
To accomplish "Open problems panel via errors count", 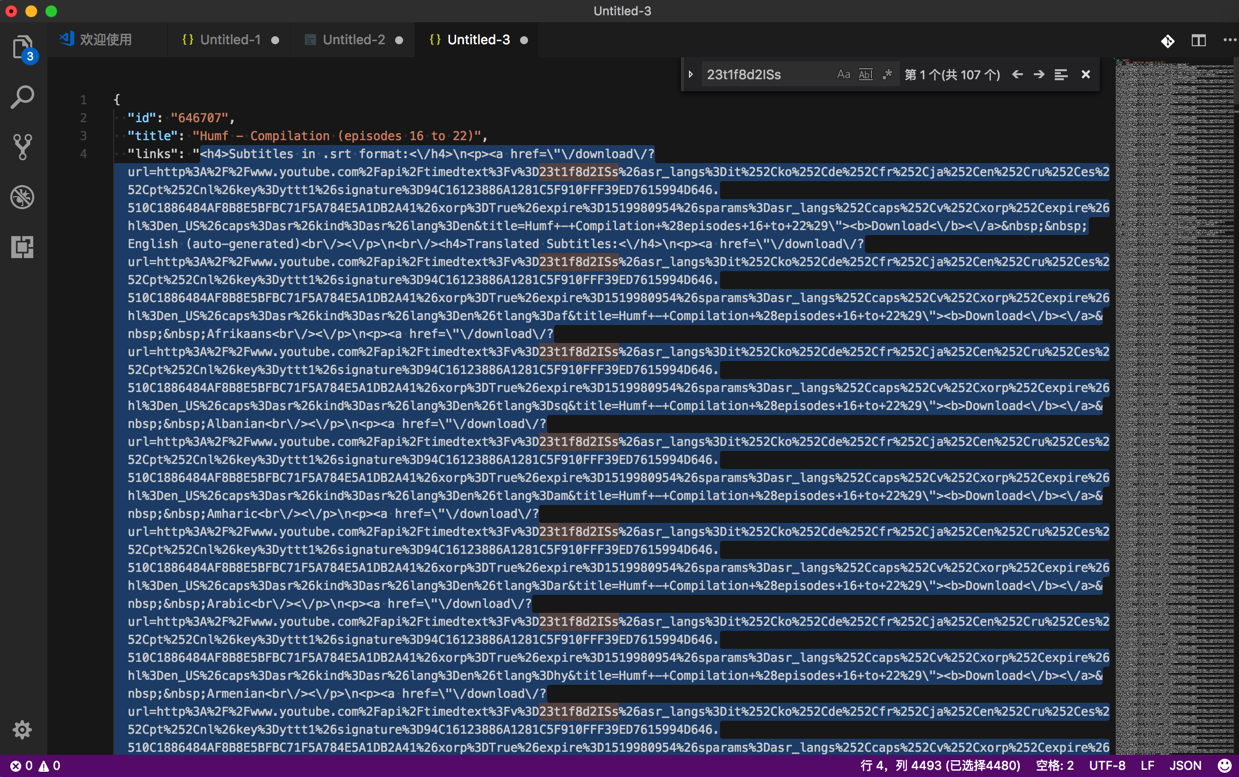I will pyautogui.click(x=21, y=766).
